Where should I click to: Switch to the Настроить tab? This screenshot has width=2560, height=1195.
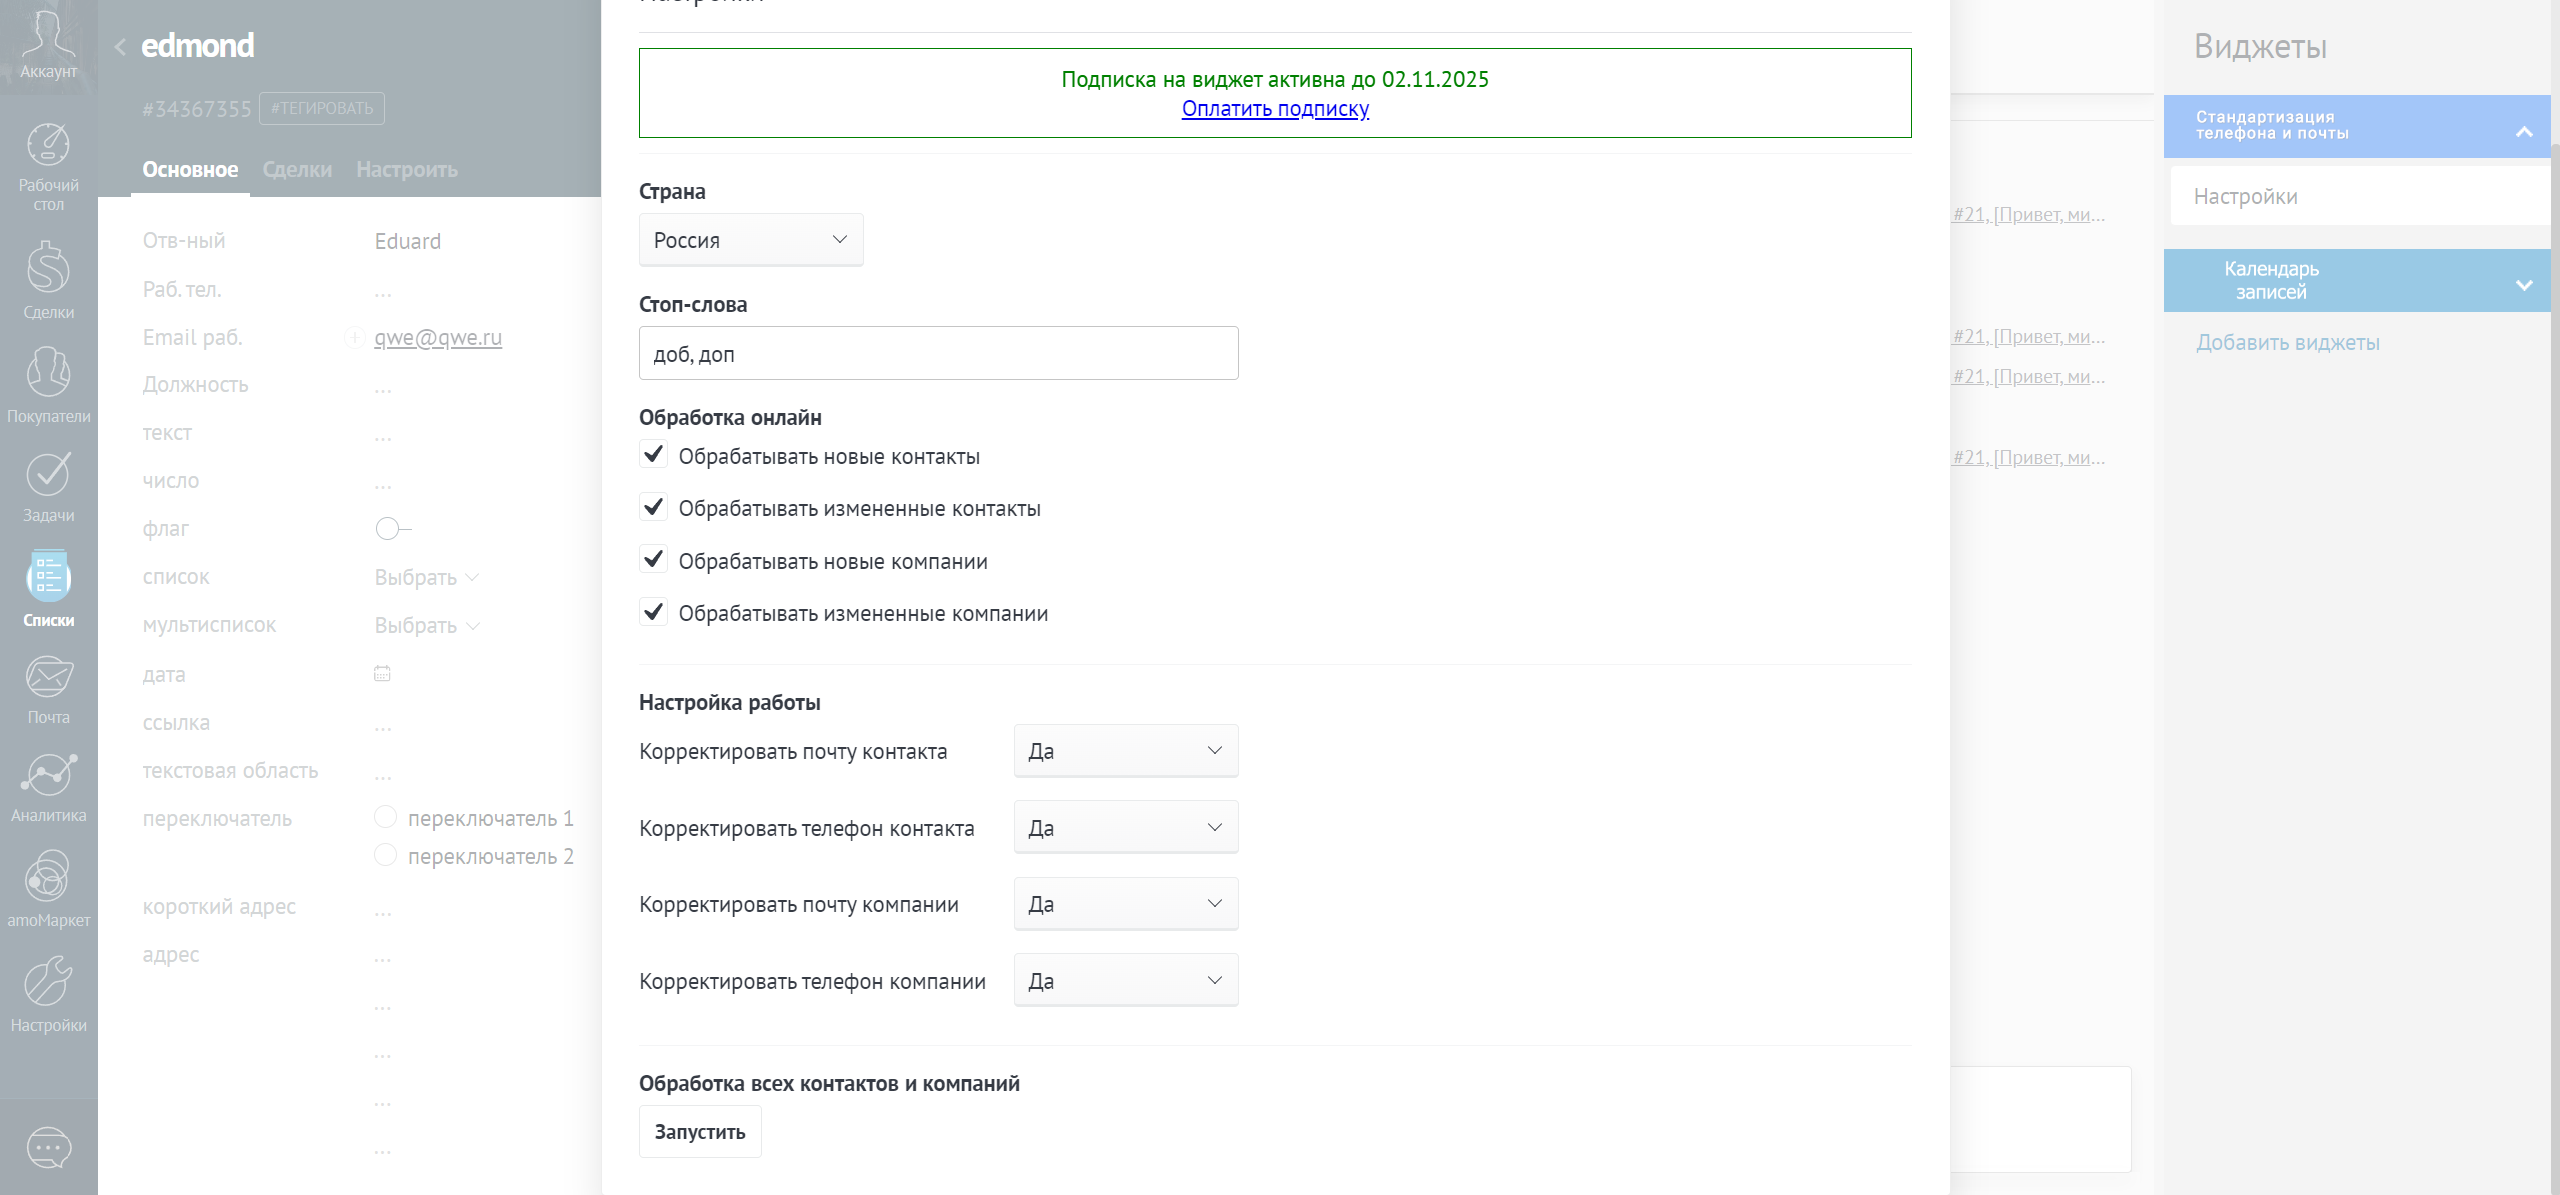406,169
